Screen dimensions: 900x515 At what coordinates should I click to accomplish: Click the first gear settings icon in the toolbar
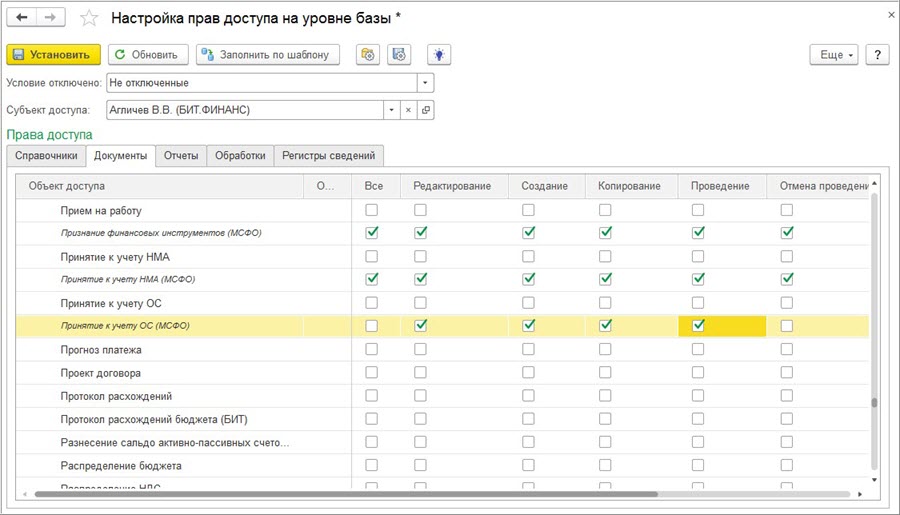click(x=368, y=55)
